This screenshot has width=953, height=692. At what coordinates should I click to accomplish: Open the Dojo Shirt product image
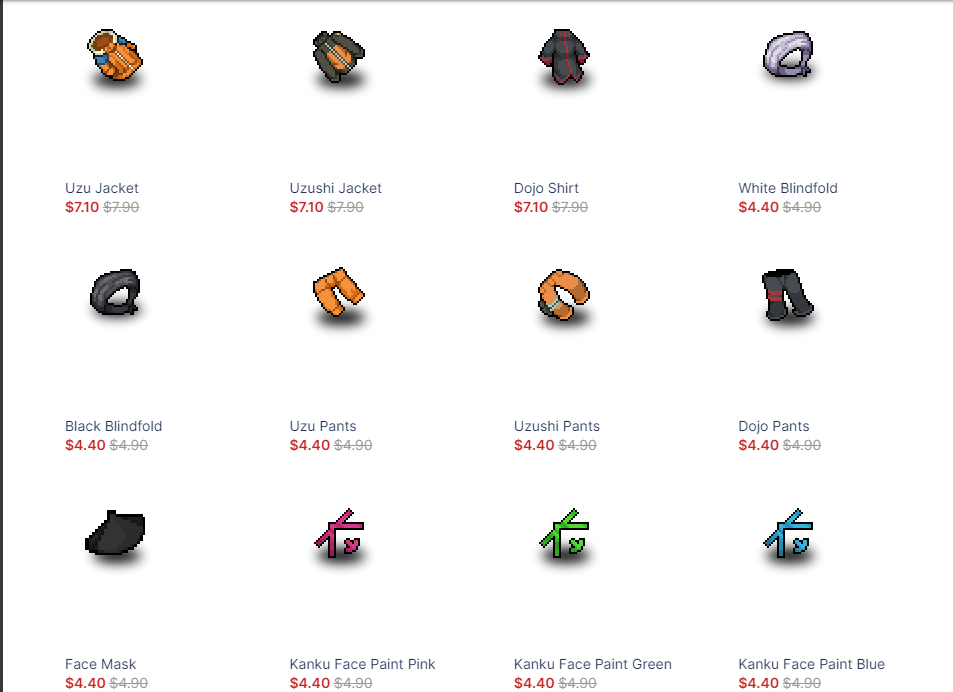pyautogui.click(x=563, y=57)
